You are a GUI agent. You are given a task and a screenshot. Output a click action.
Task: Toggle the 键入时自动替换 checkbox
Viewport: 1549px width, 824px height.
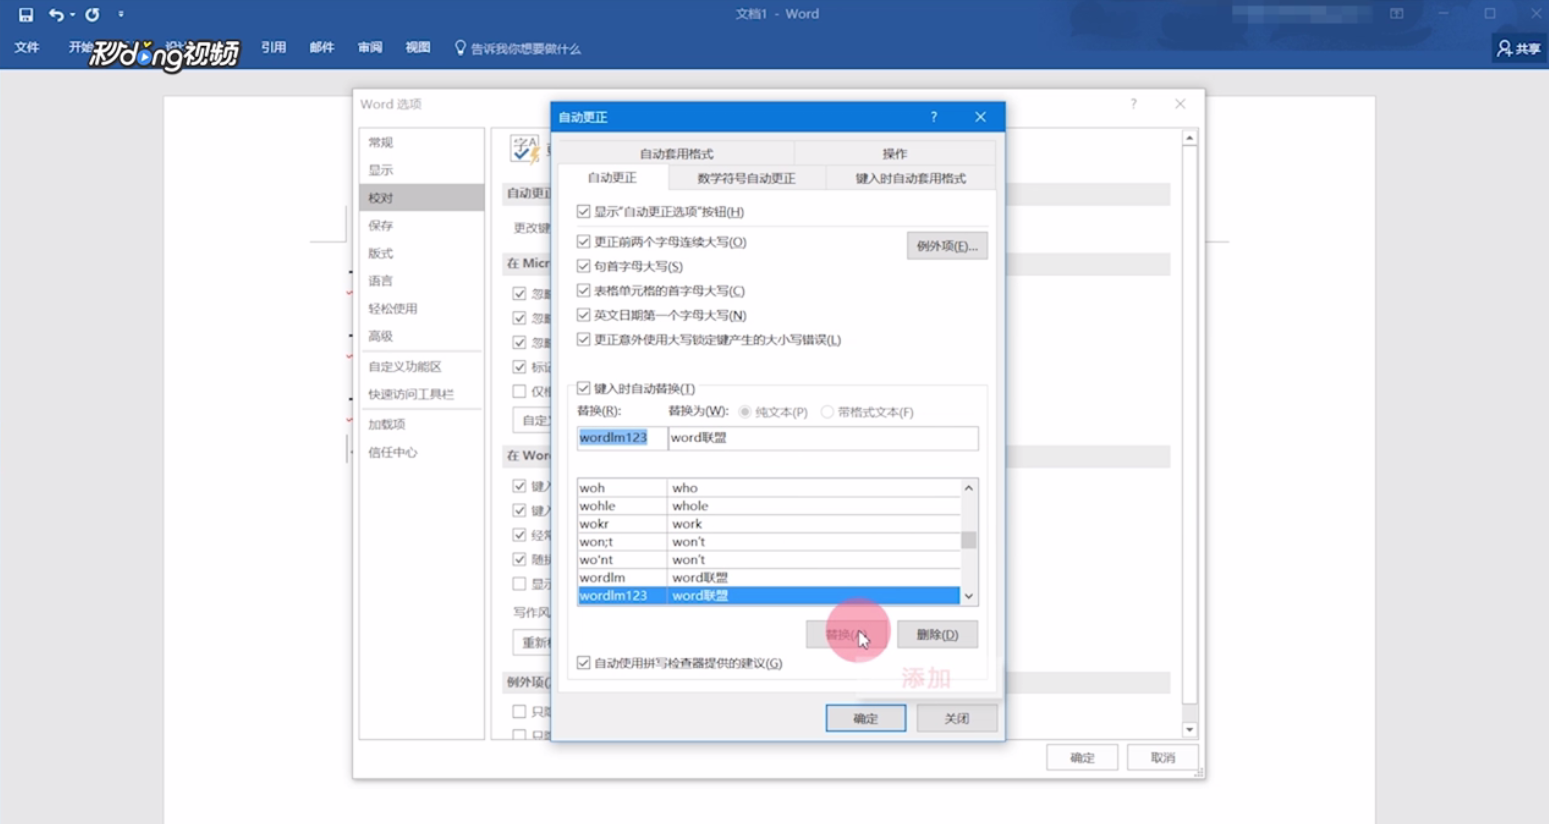click(x=582, y=389)
